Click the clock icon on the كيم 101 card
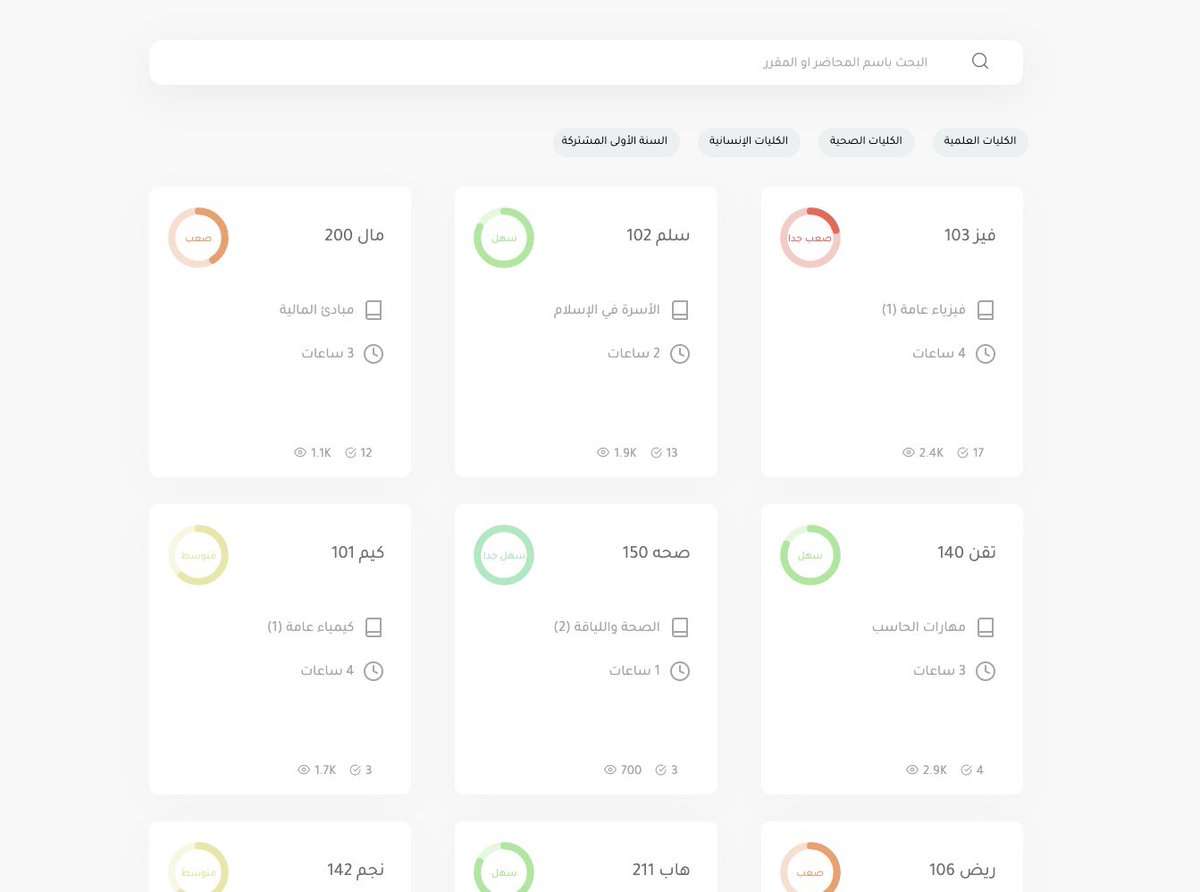Screen dimensions: 1200x892 374,671
